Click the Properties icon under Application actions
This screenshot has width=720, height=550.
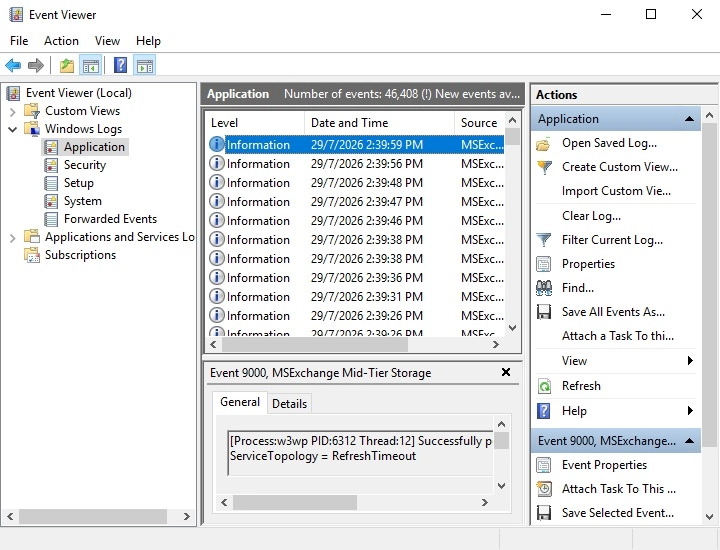(544, 264)
